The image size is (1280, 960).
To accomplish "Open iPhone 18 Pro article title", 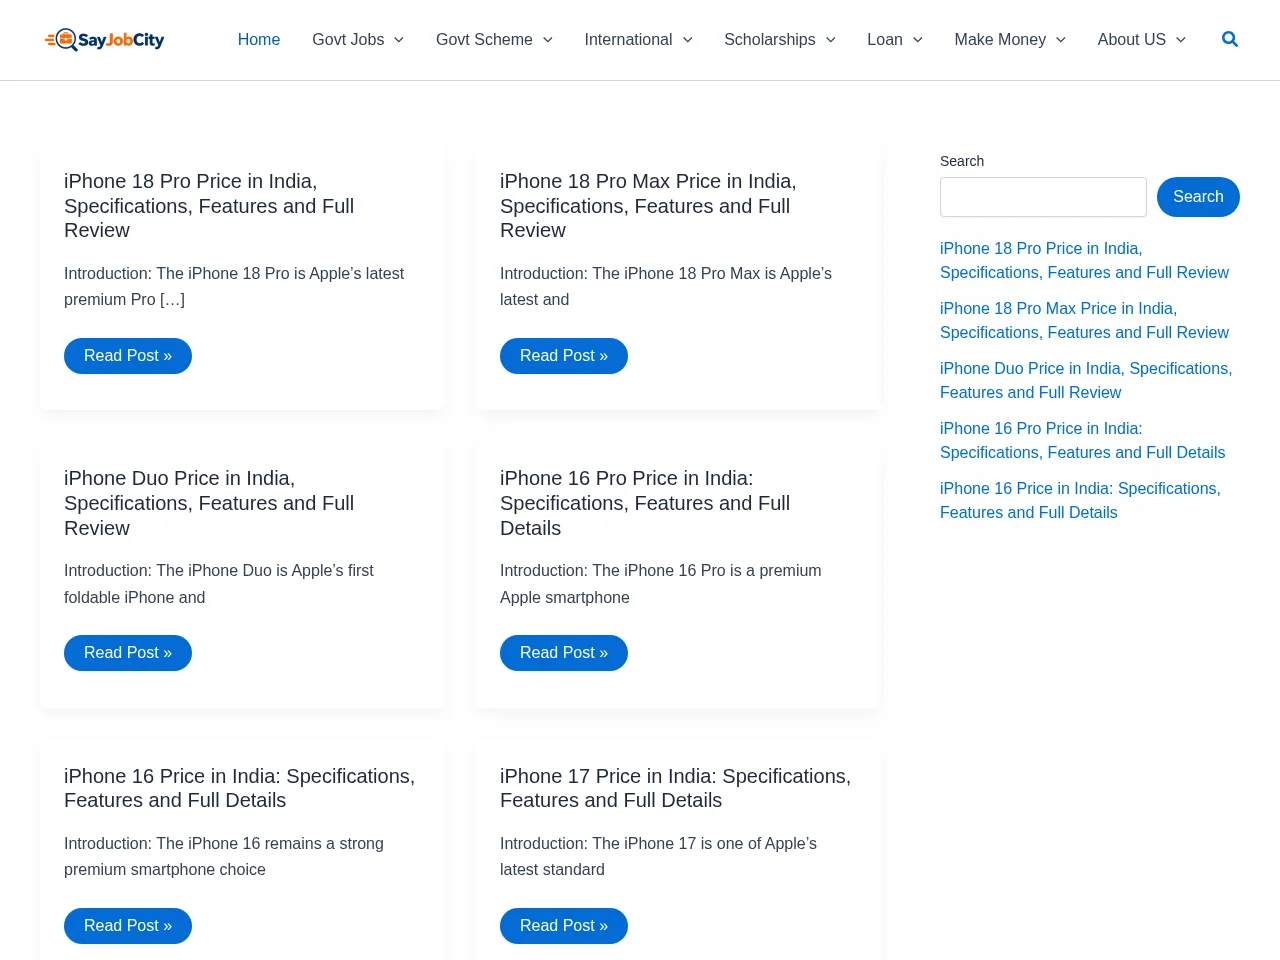I will [209, 206].
